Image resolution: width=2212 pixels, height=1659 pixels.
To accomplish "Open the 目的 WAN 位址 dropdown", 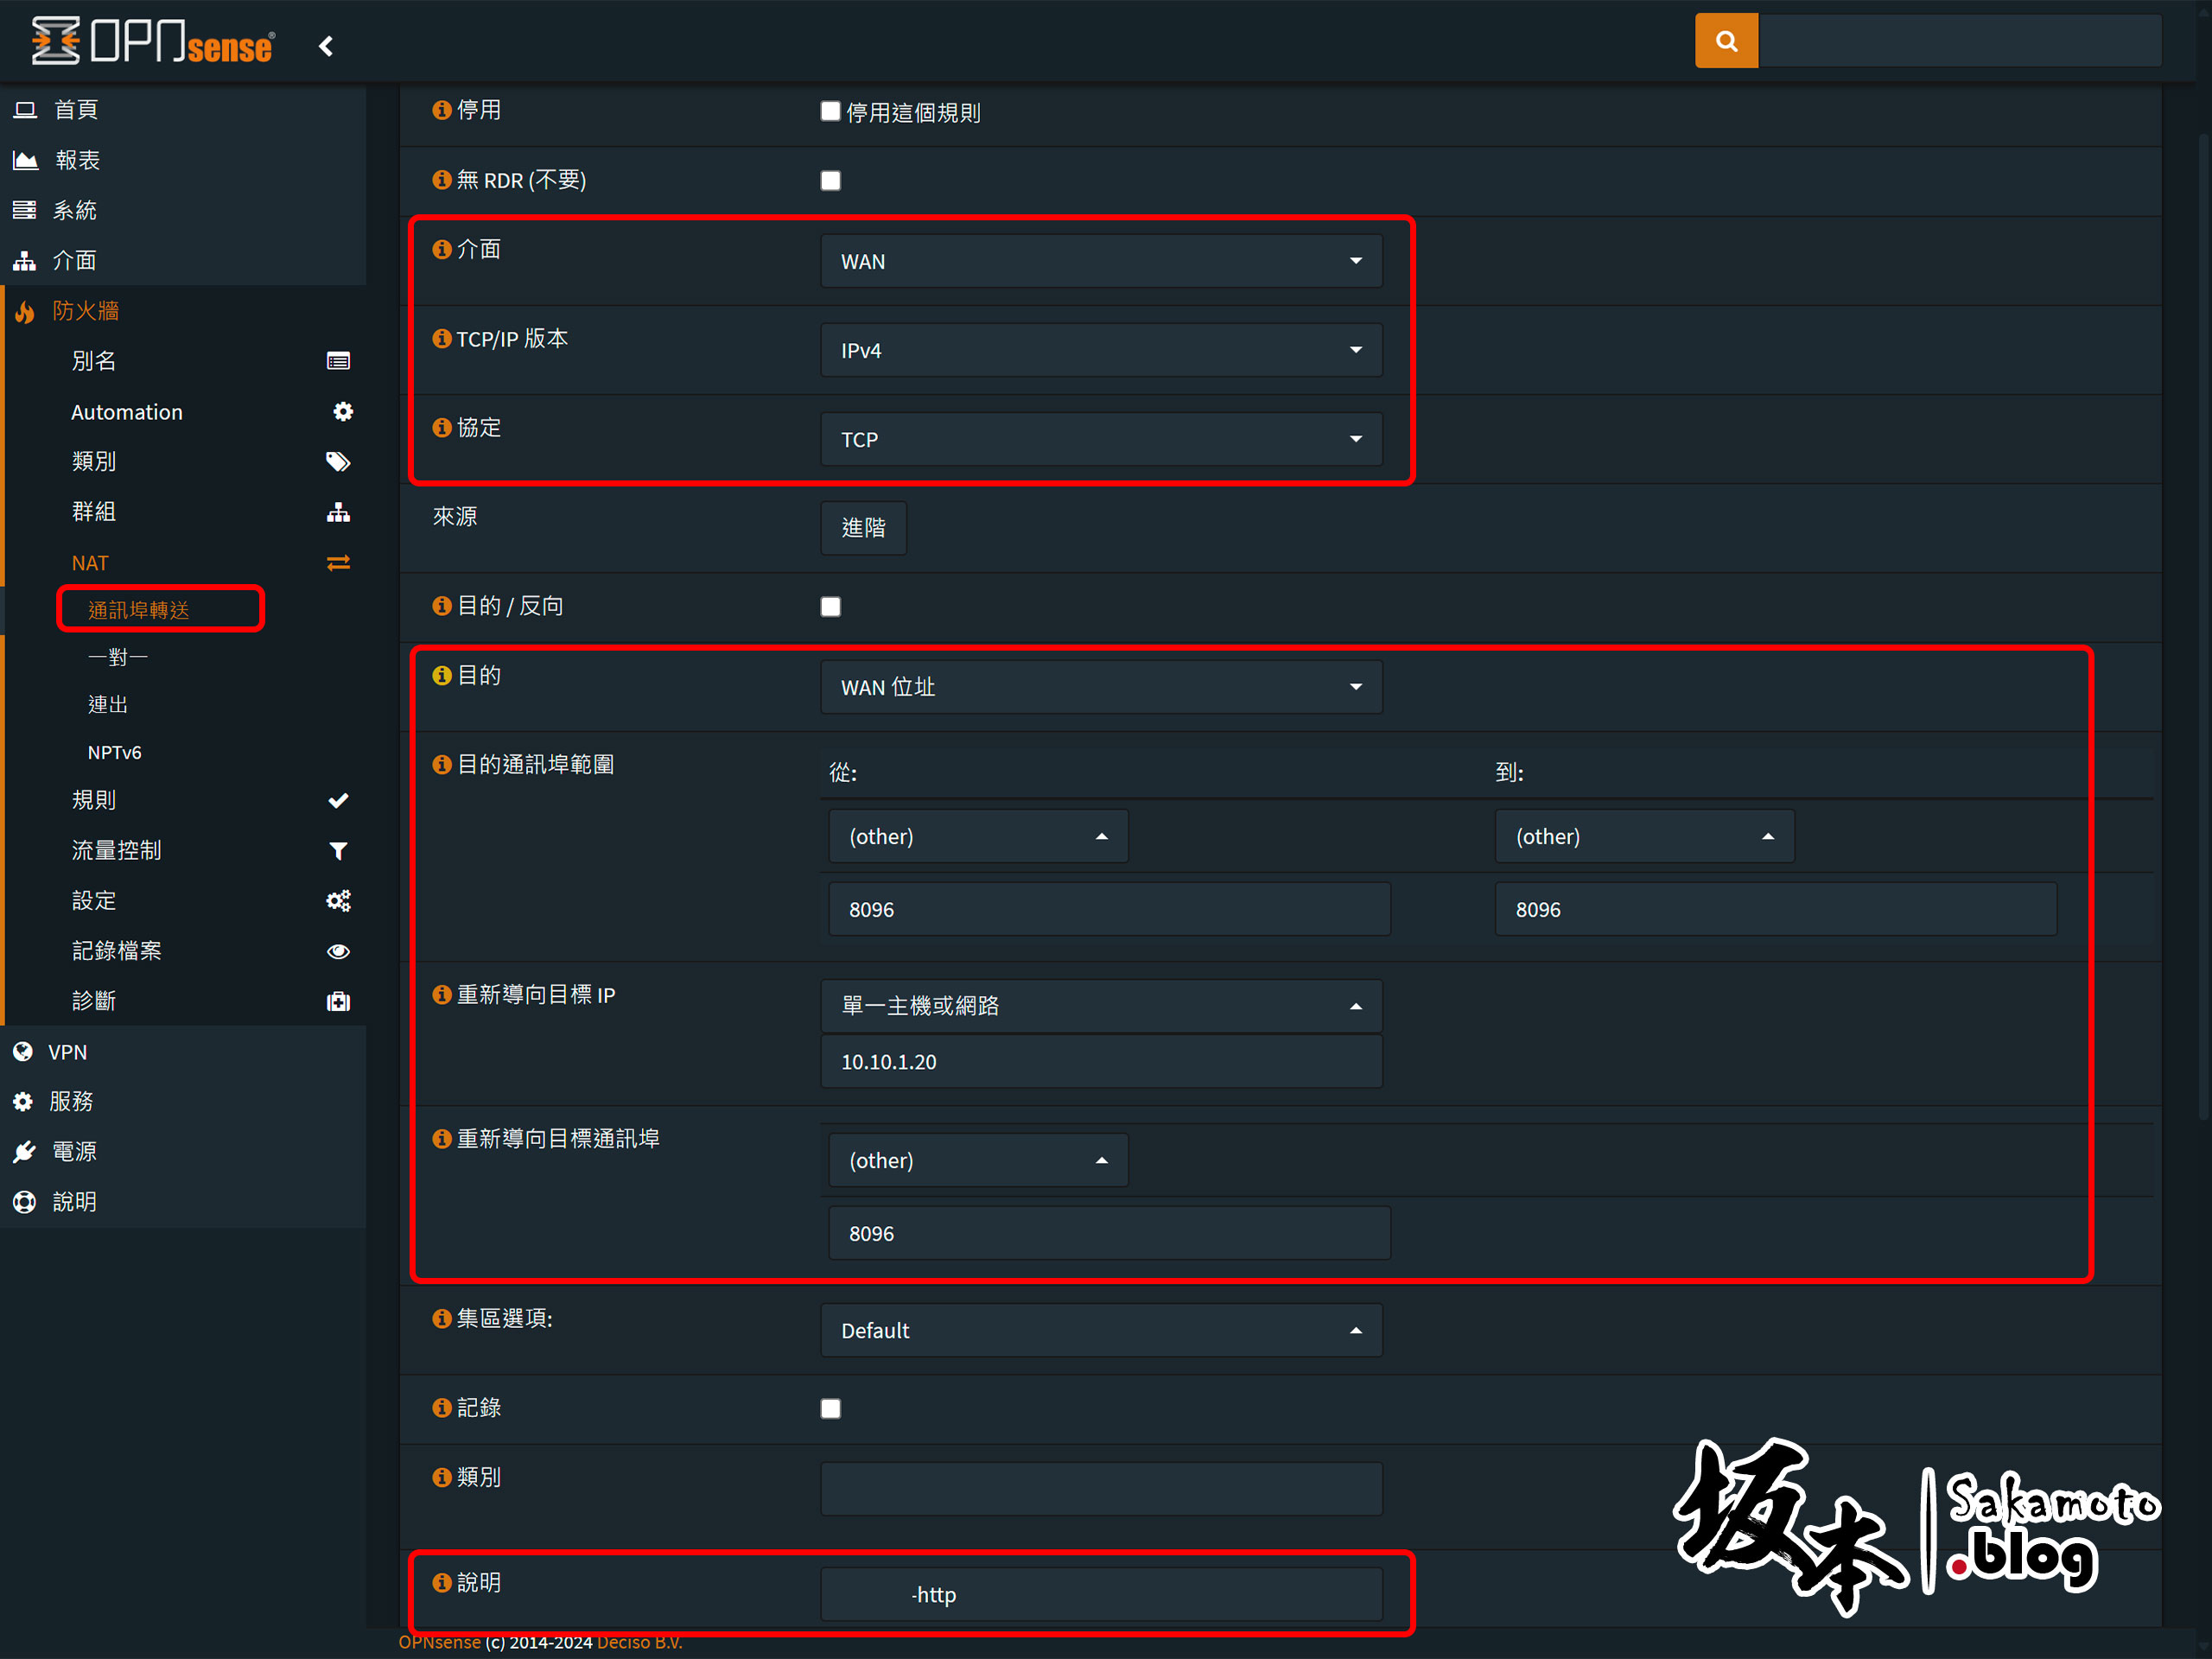I will click(1101, 687).
